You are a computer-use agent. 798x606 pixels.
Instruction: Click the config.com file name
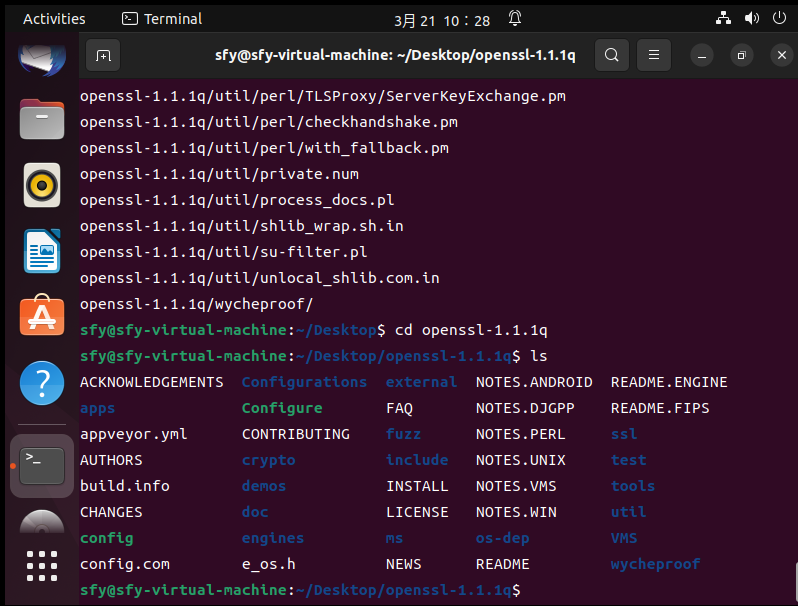[x=125, y=564]
